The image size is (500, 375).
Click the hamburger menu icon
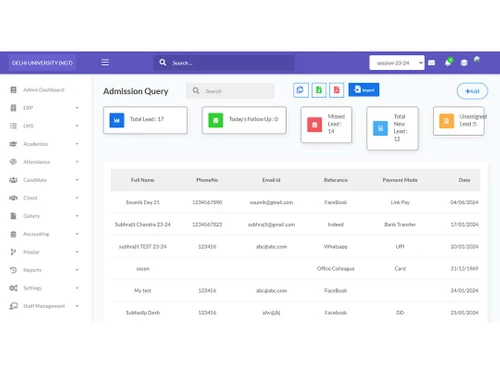click(105, 62)
